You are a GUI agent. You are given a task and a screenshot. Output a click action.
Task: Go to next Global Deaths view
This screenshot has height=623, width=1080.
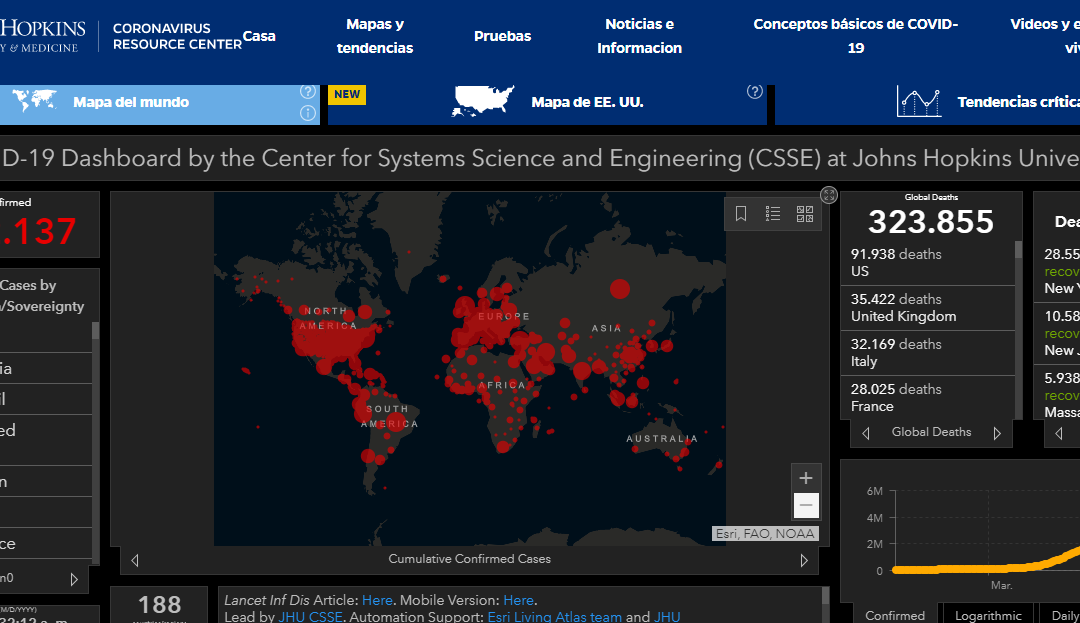pyautogui.click(x=997, y=433)
